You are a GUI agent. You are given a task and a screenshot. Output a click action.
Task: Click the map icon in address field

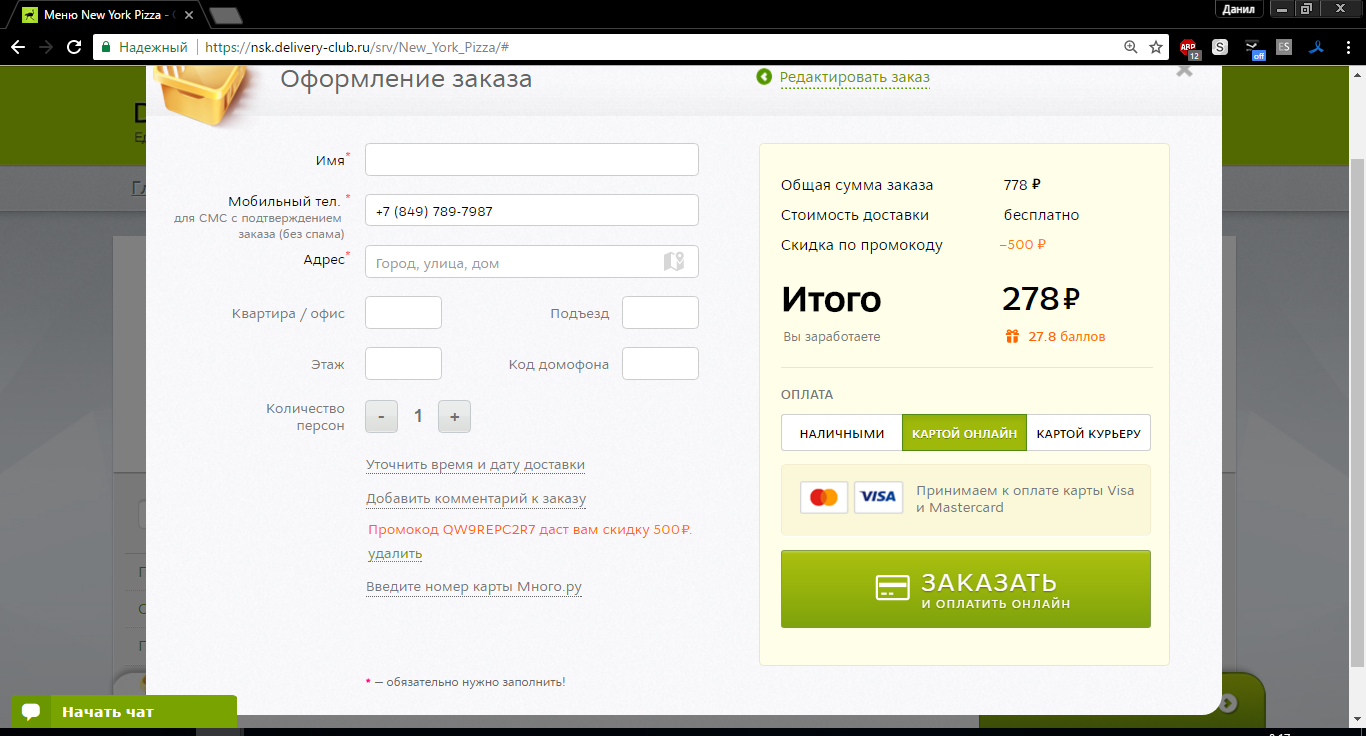674,262
